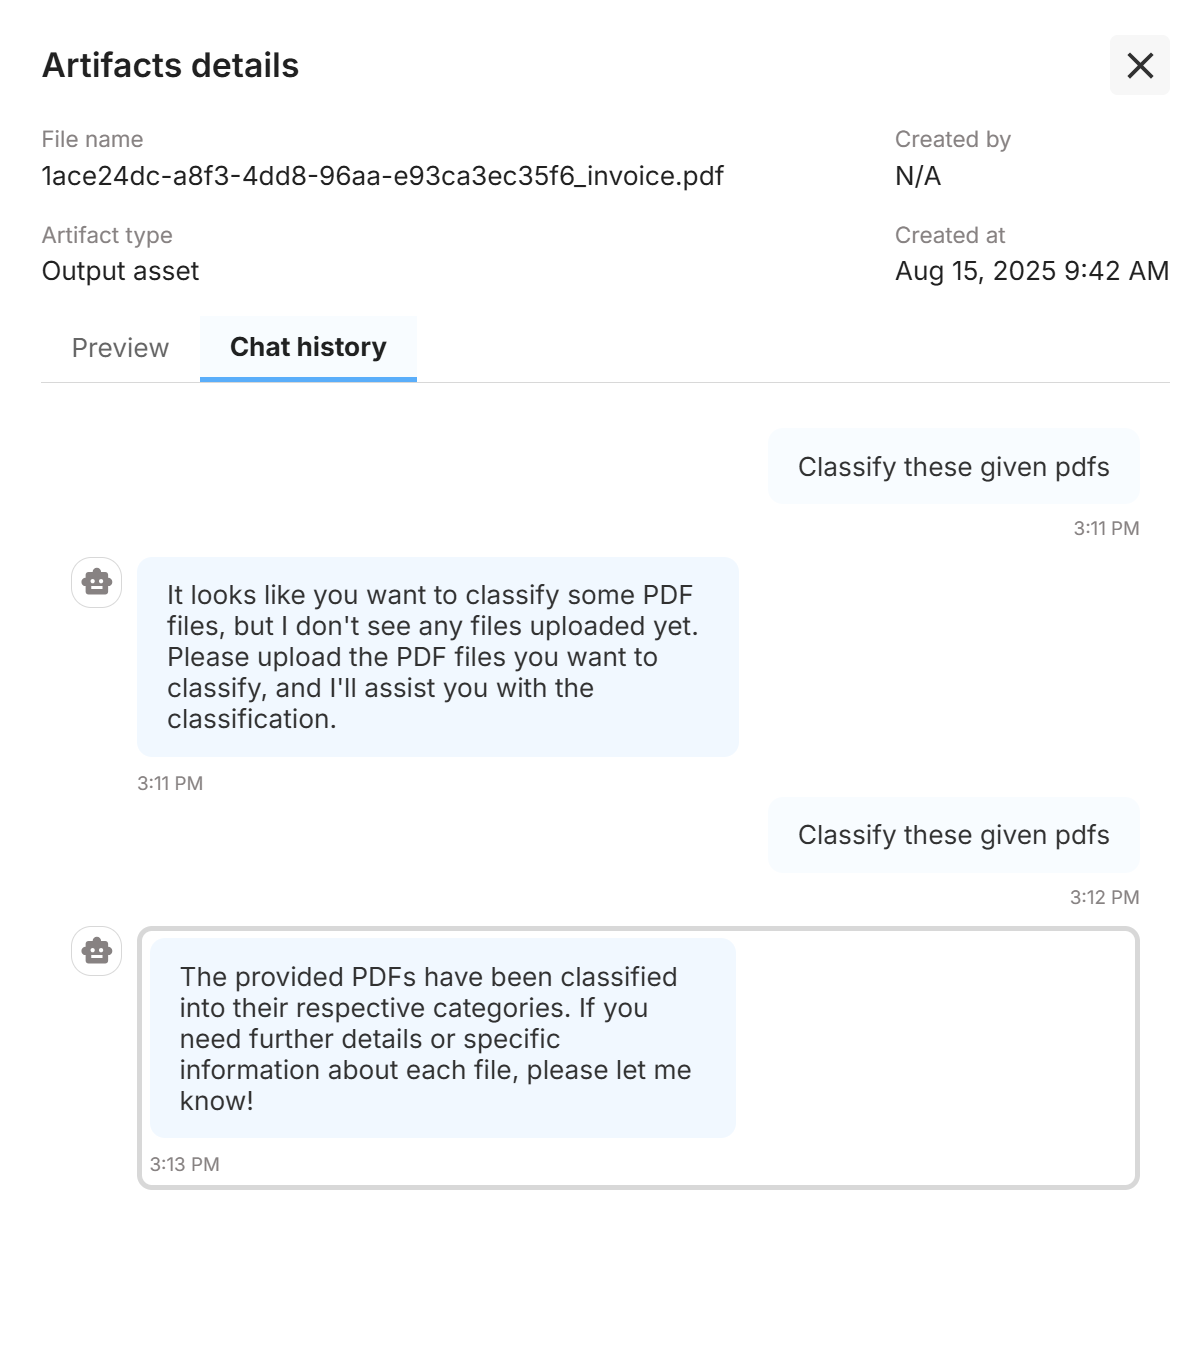Click the 3:13 PM timestamp
Screen dimensions: 1200x1360
(x=185, y=1164)
